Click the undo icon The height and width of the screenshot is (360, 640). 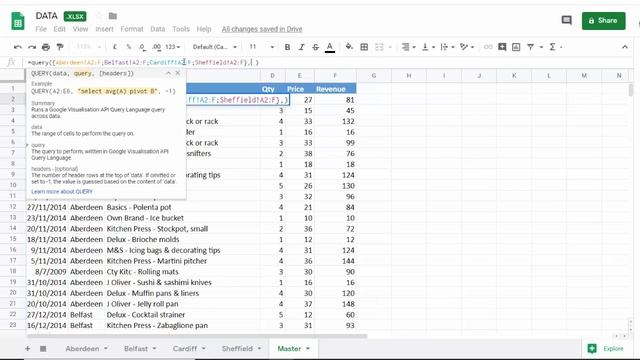pyautogui.click(x=18, y=47)
